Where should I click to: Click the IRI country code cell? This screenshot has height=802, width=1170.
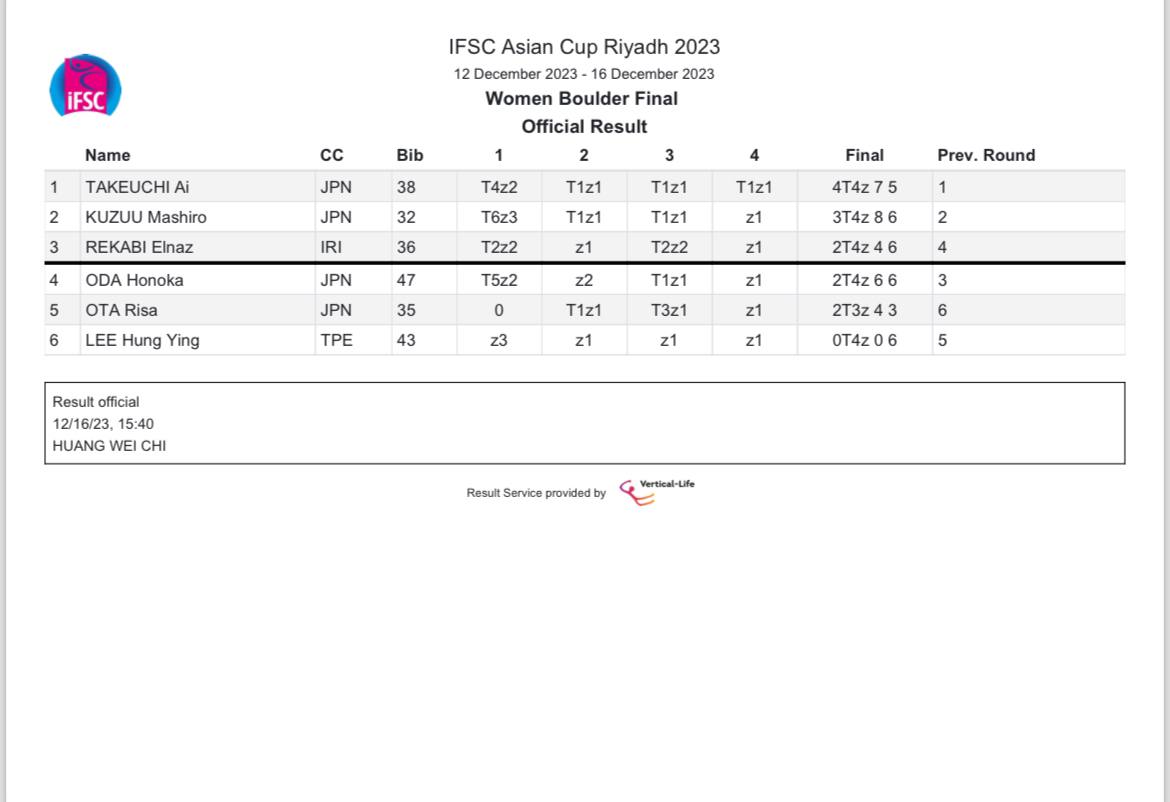point(331,247)
